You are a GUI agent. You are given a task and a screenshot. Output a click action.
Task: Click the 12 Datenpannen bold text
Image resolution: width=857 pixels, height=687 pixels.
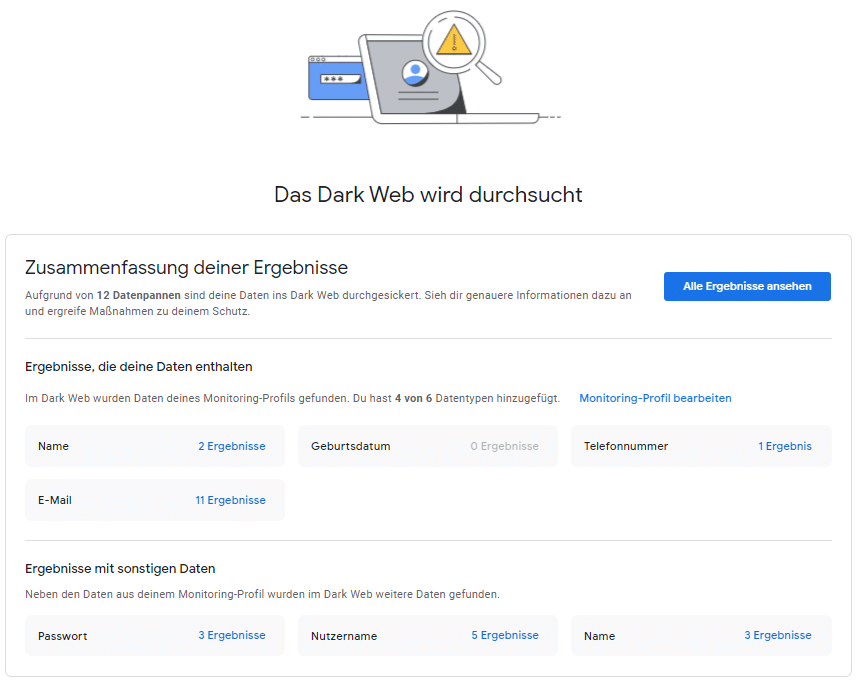(139, 295)
